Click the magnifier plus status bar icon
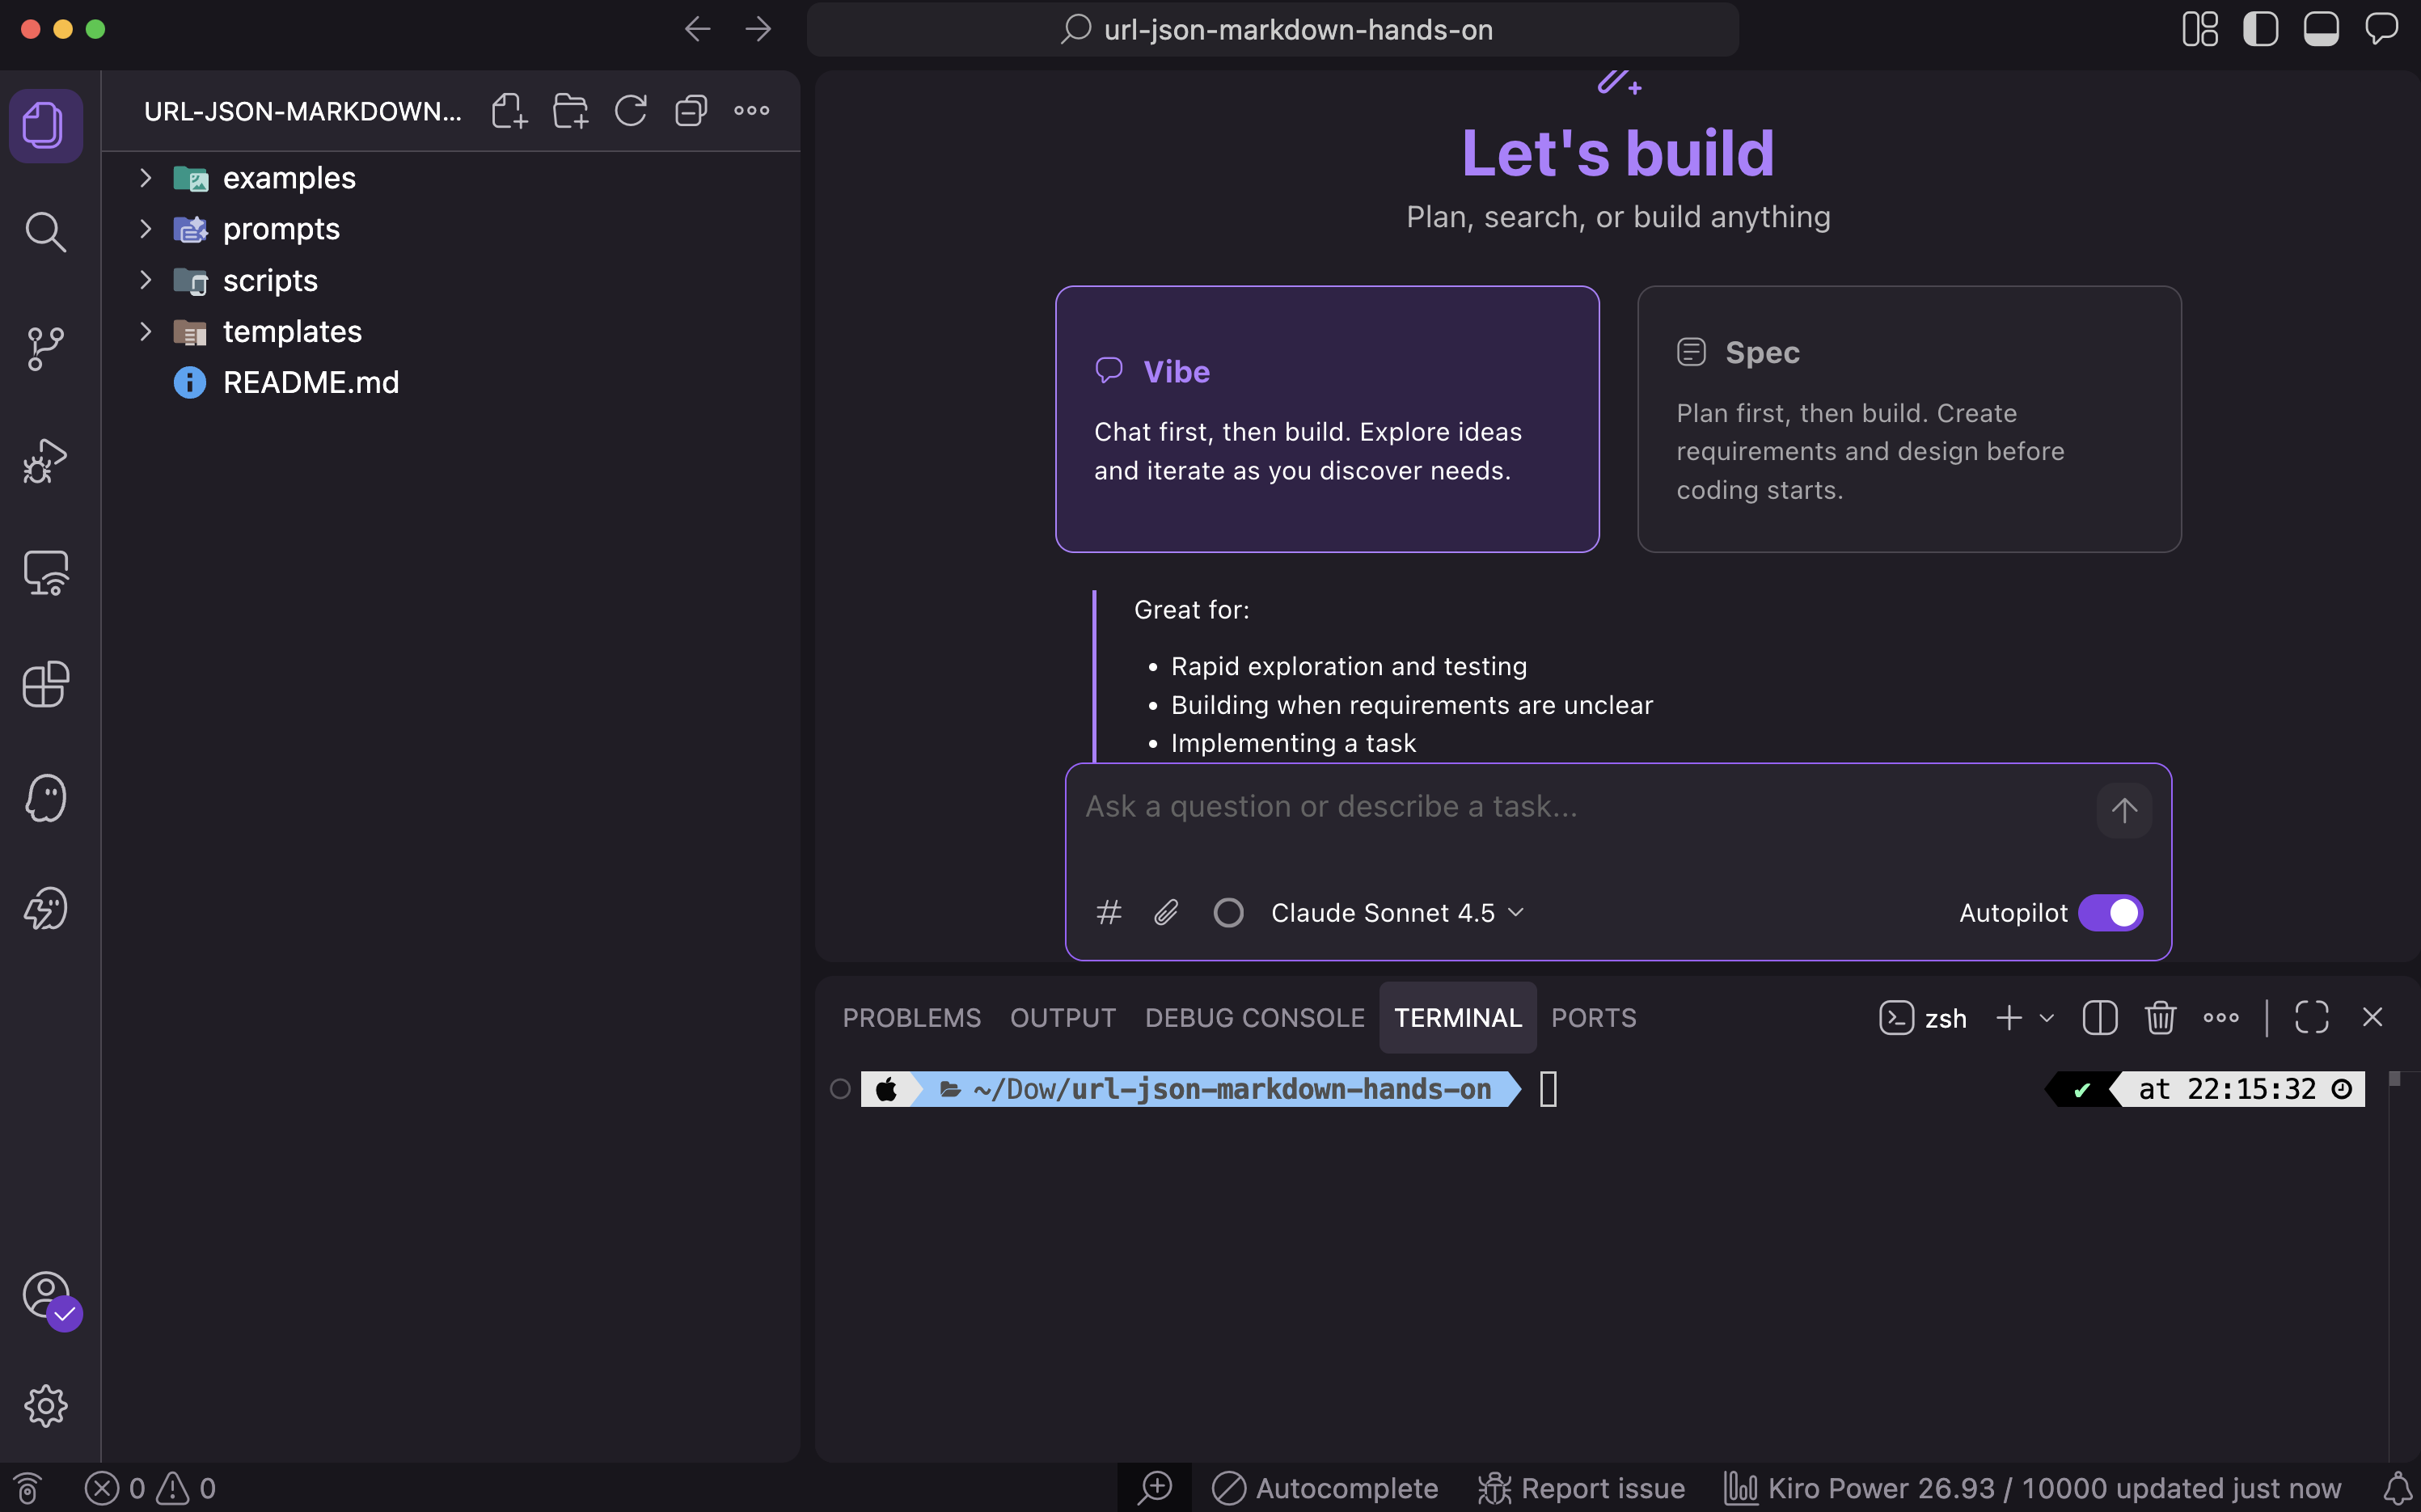Viewport: 2421px width, 1512px height. tap(1155, 1488)
